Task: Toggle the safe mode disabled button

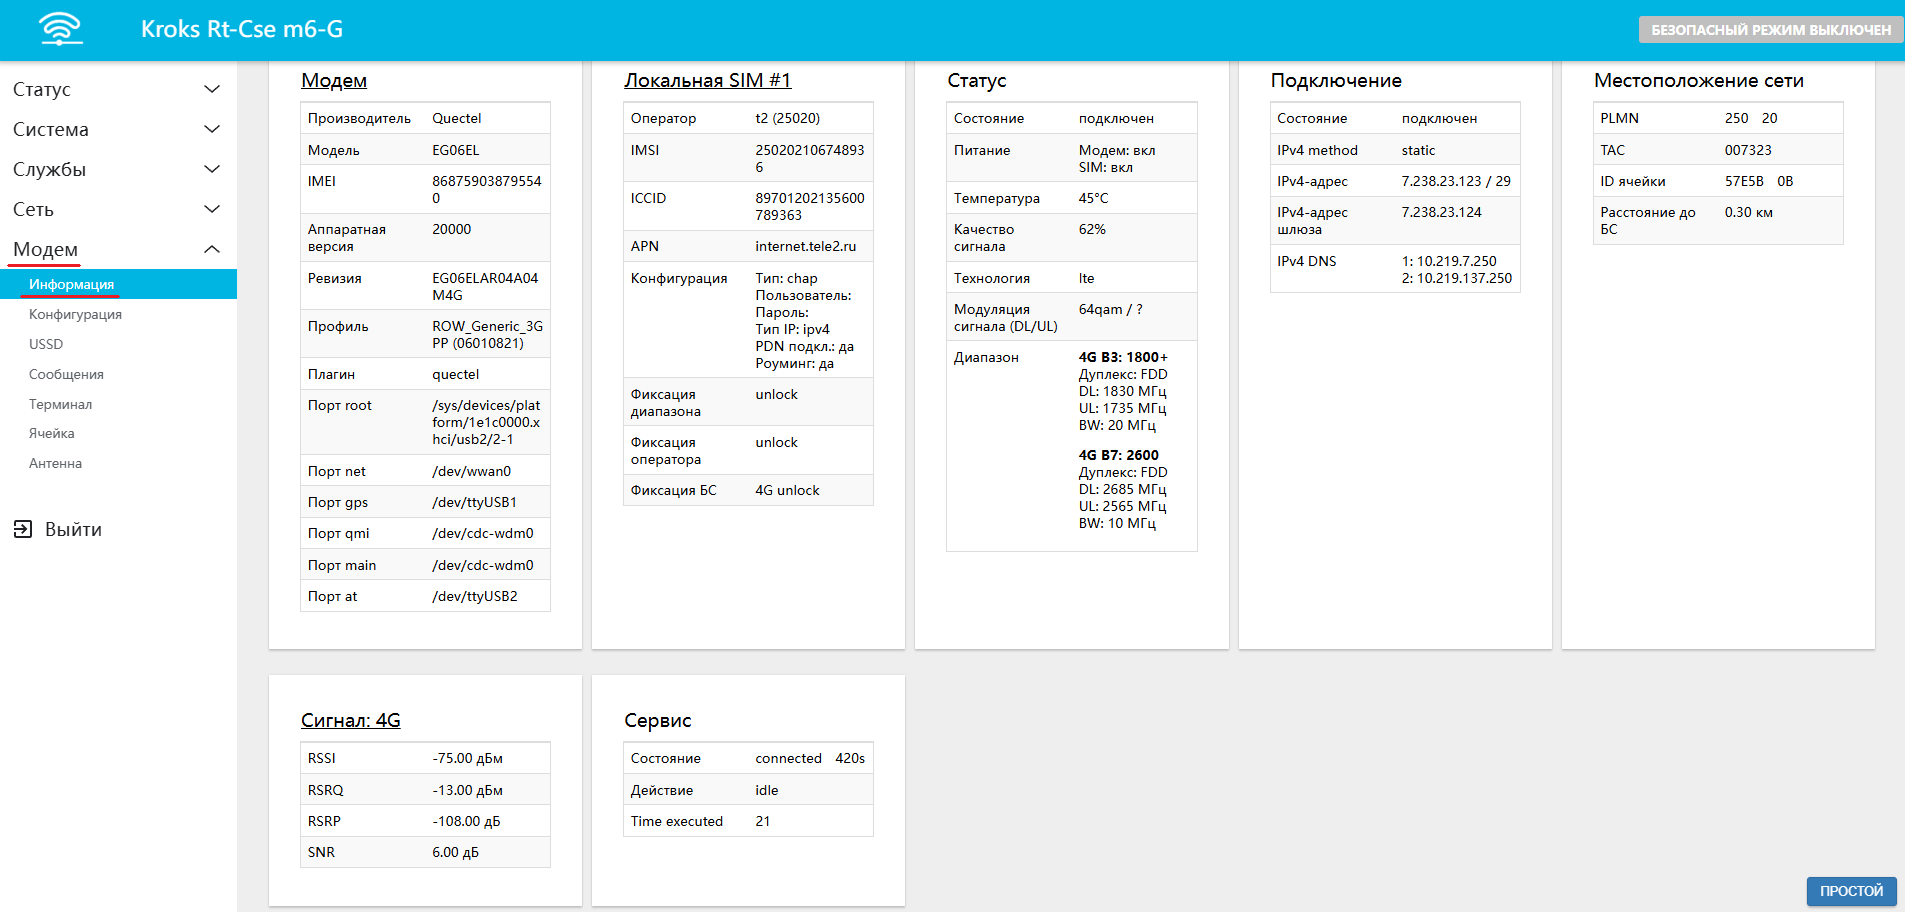Action: pos(1770,30)
